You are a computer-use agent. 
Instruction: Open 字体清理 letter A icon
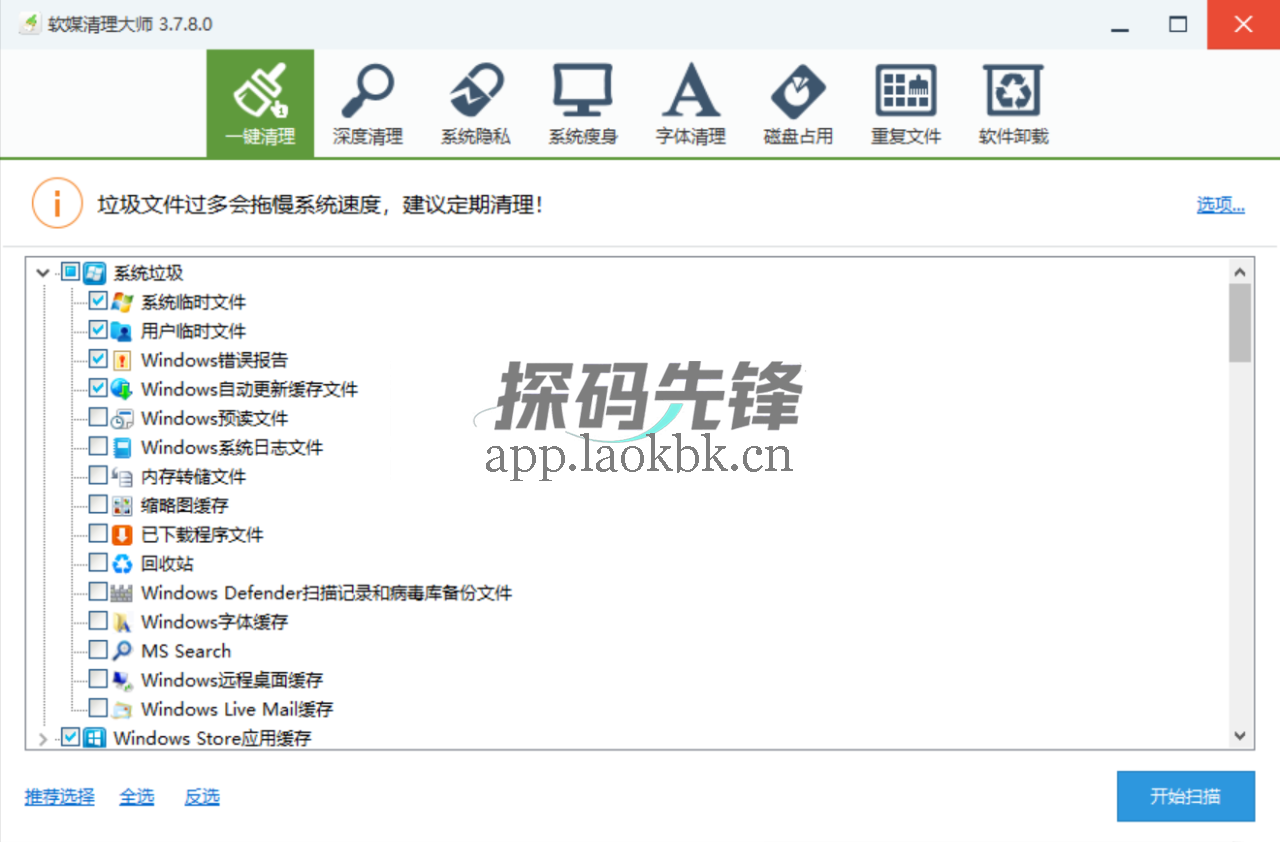point(690,91)
